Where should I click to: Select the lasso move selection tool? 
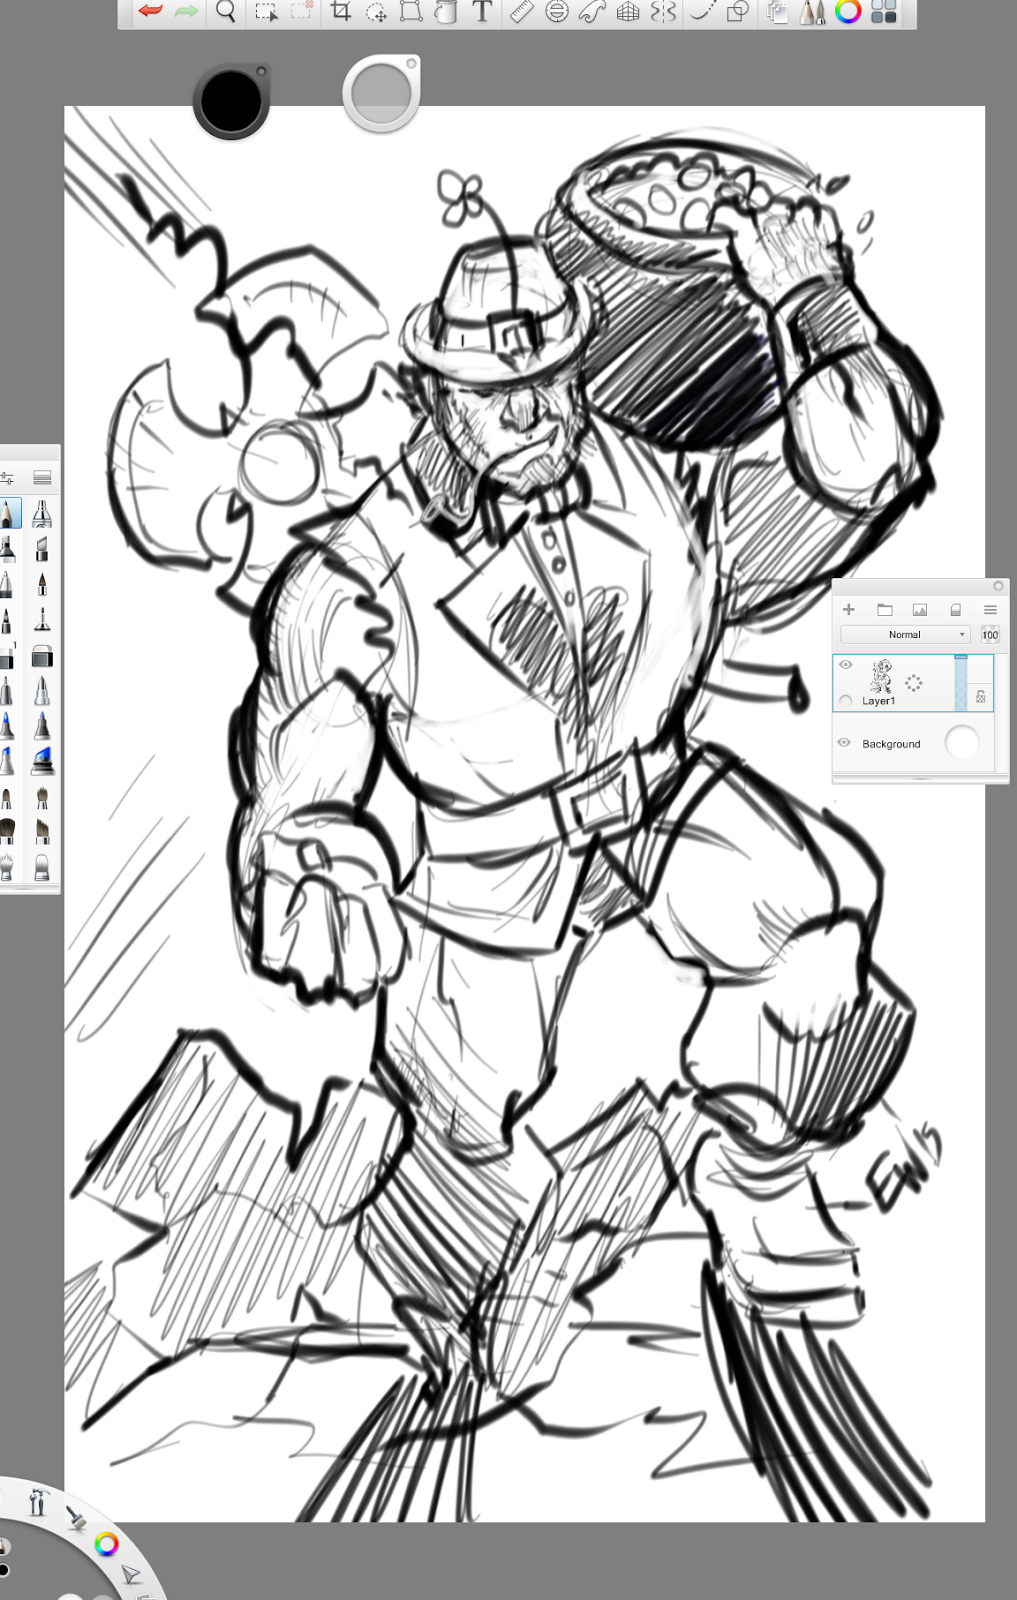coord(376,12)
